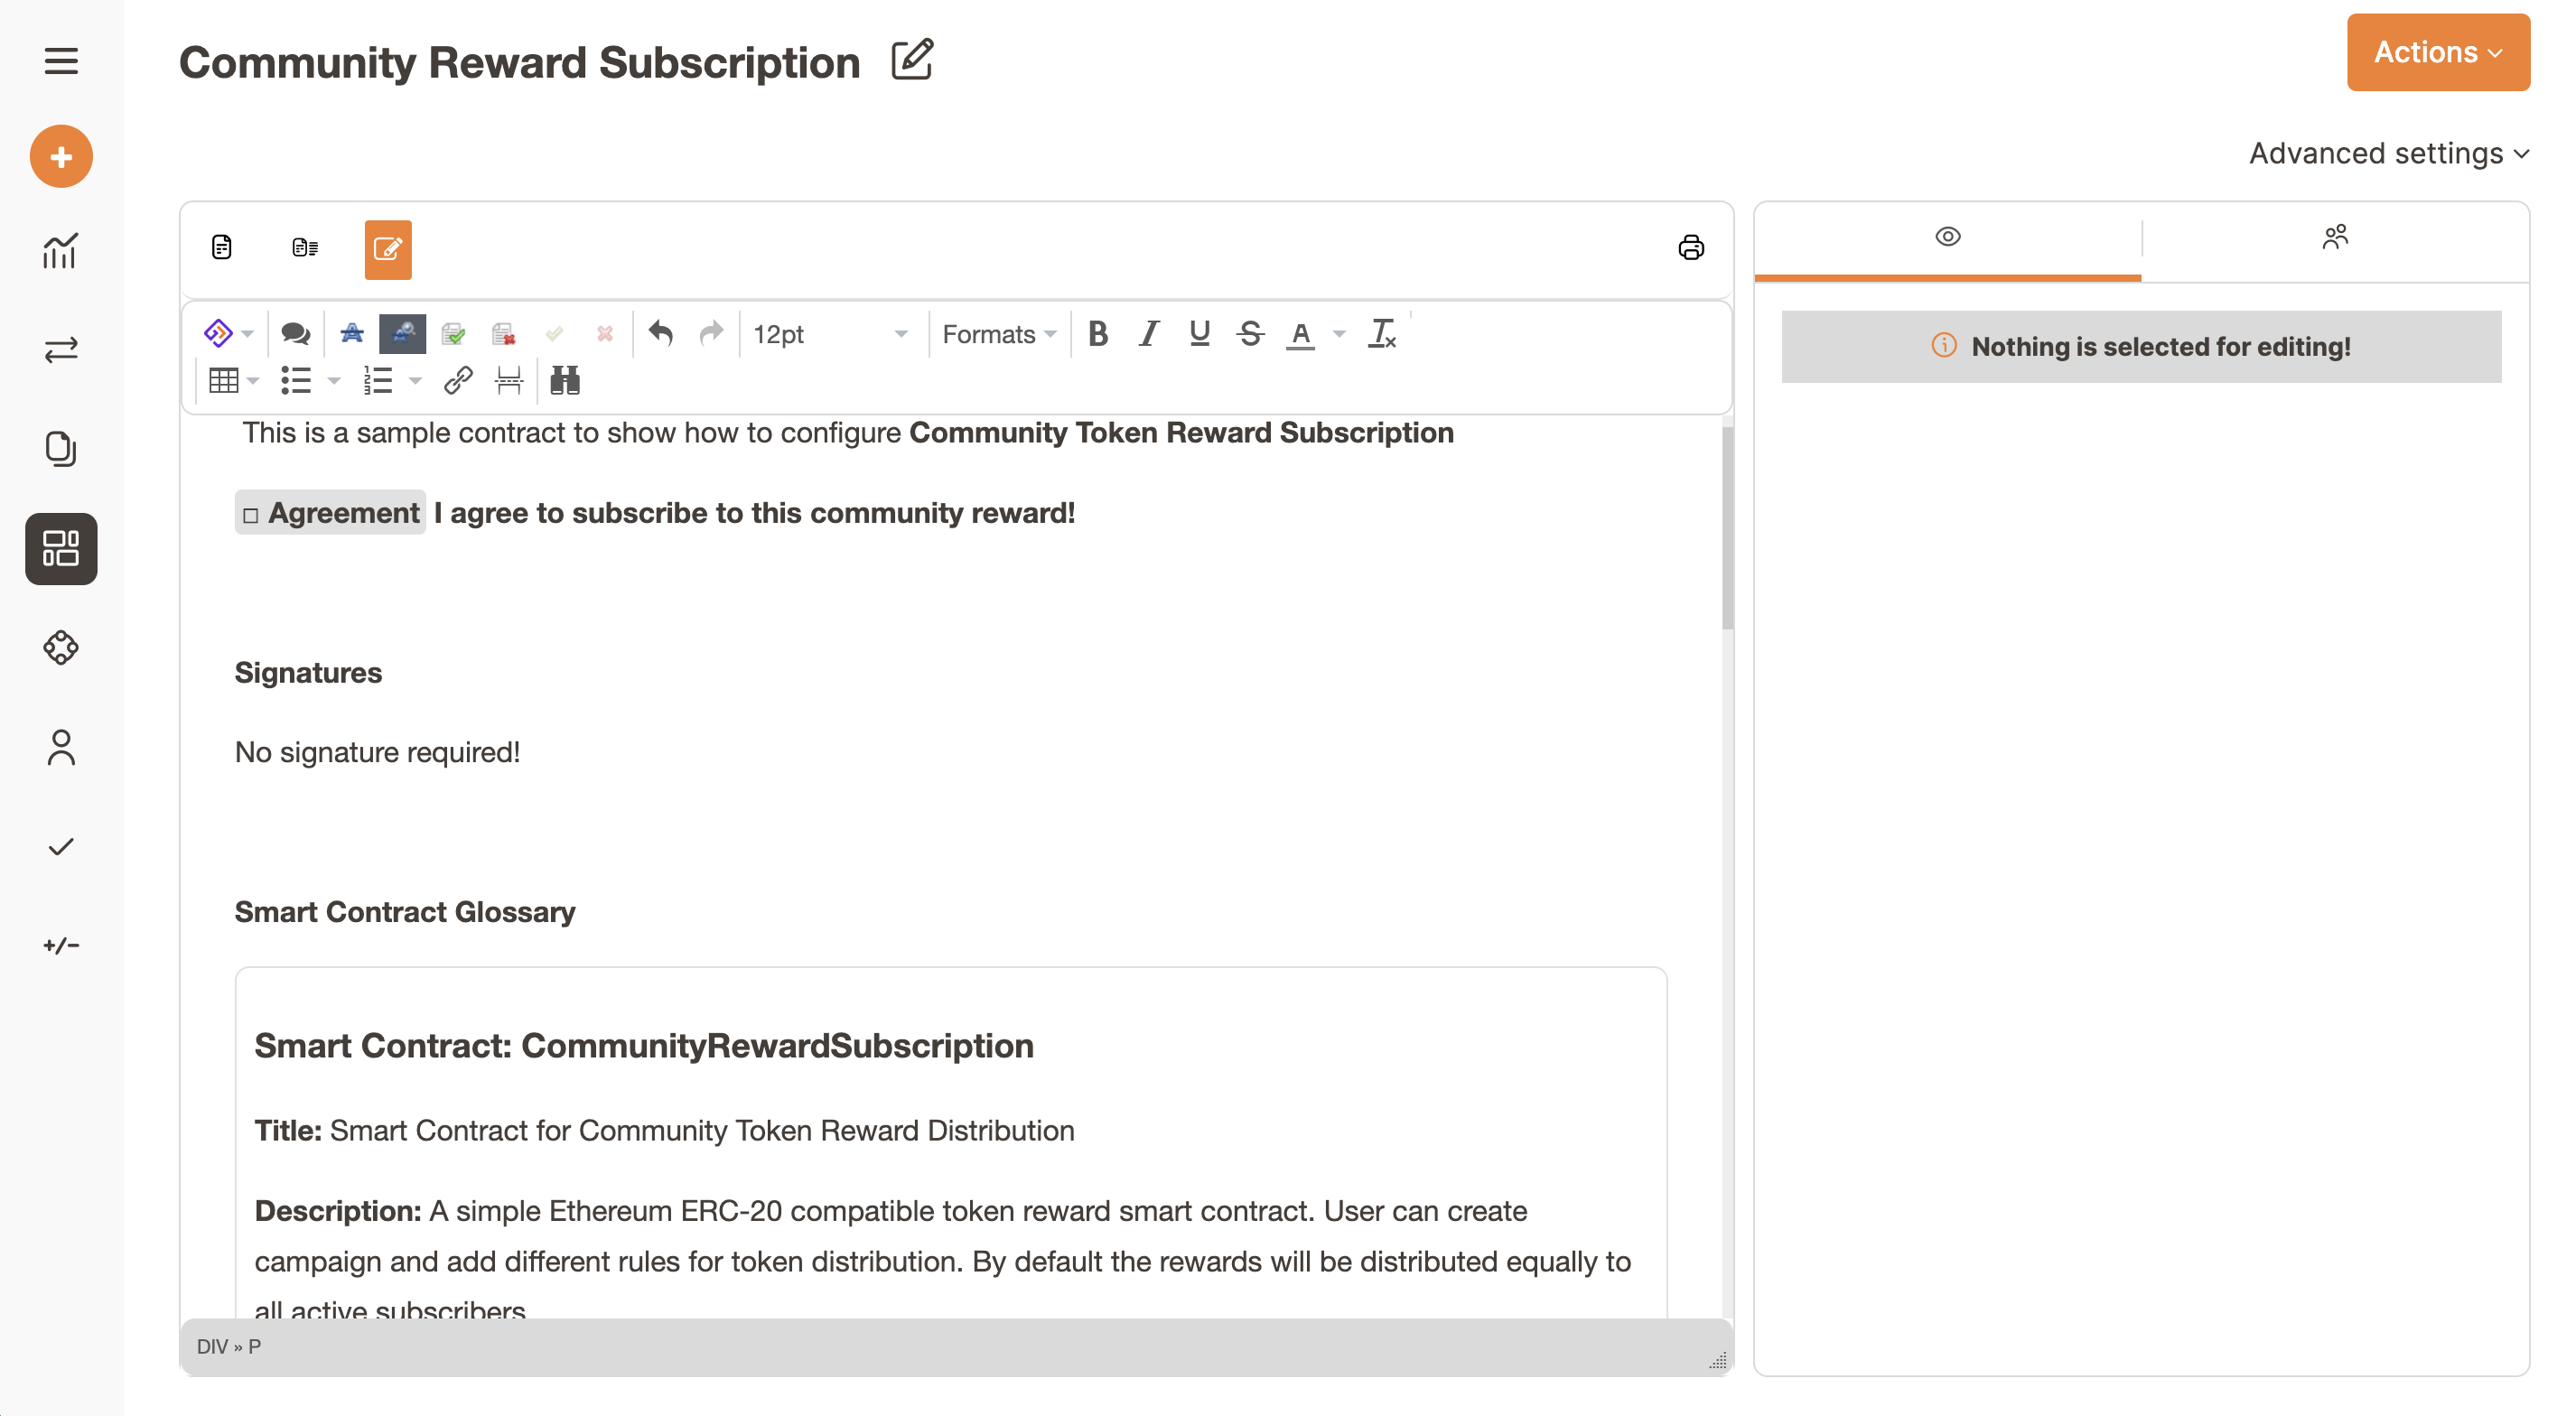2576x1416 pixels.
Task: Open the insert table dropdown
Action: point(233,380)
